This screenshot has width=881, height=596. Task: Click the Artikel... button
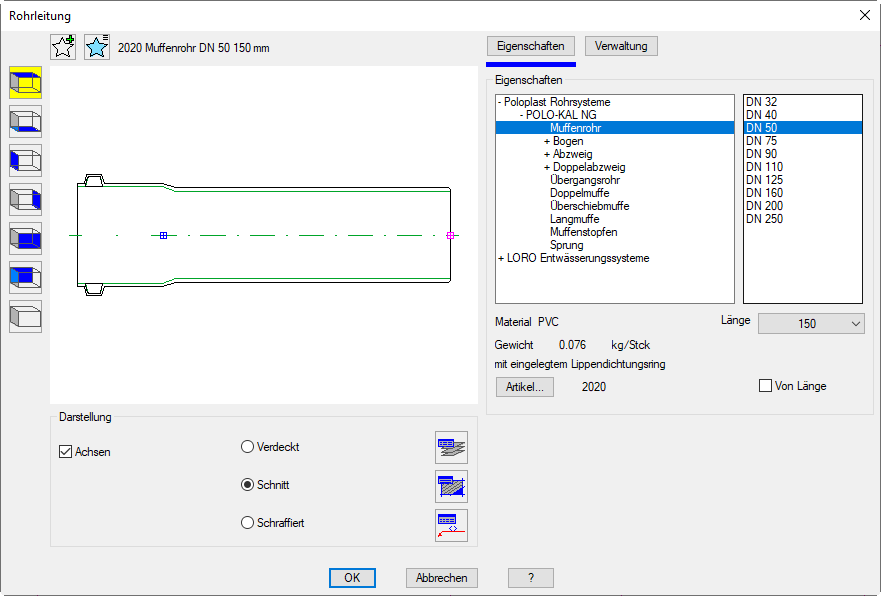524,387
